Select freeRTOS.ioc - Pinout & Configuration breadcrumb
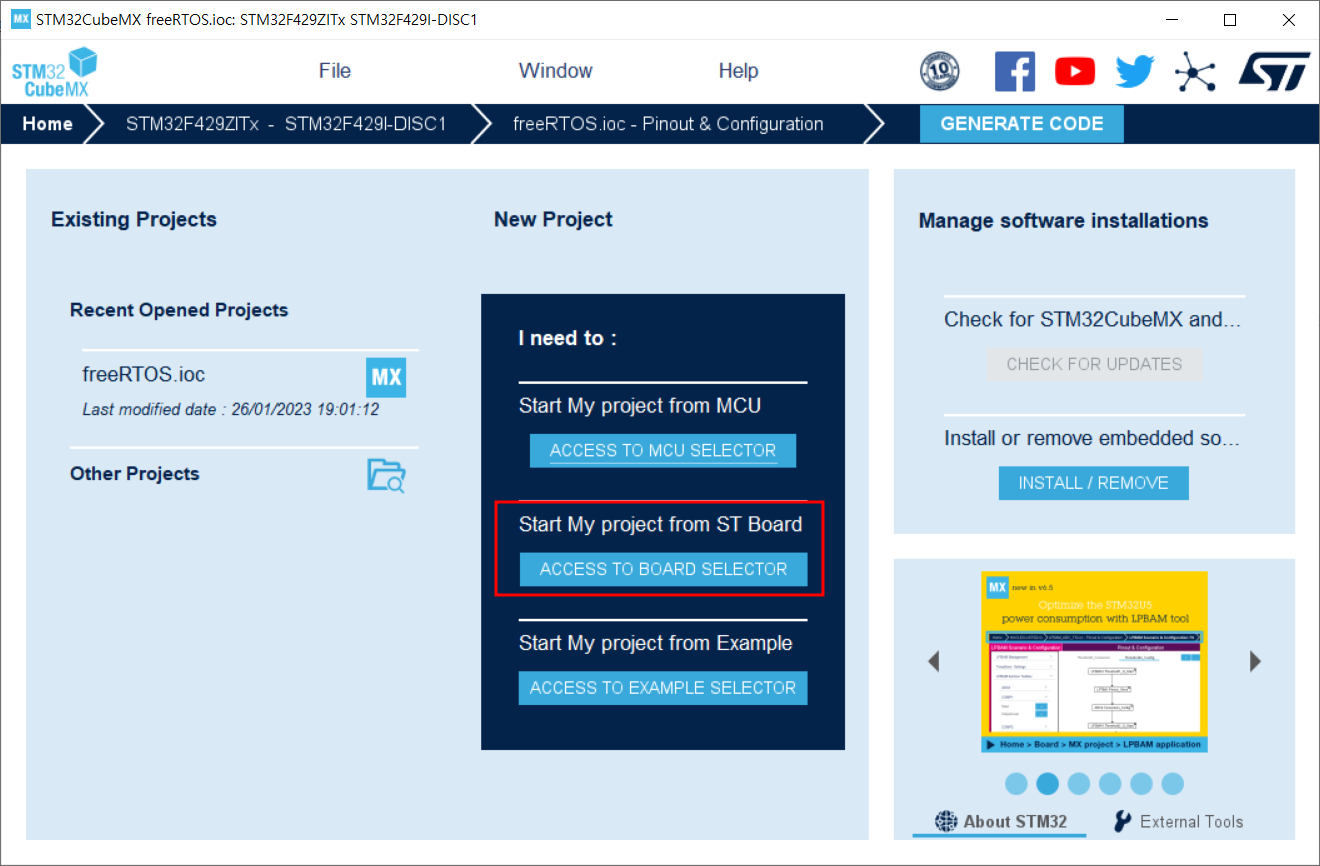The width and height of the screenshot is (1320, 866). [x=668, y=124]
